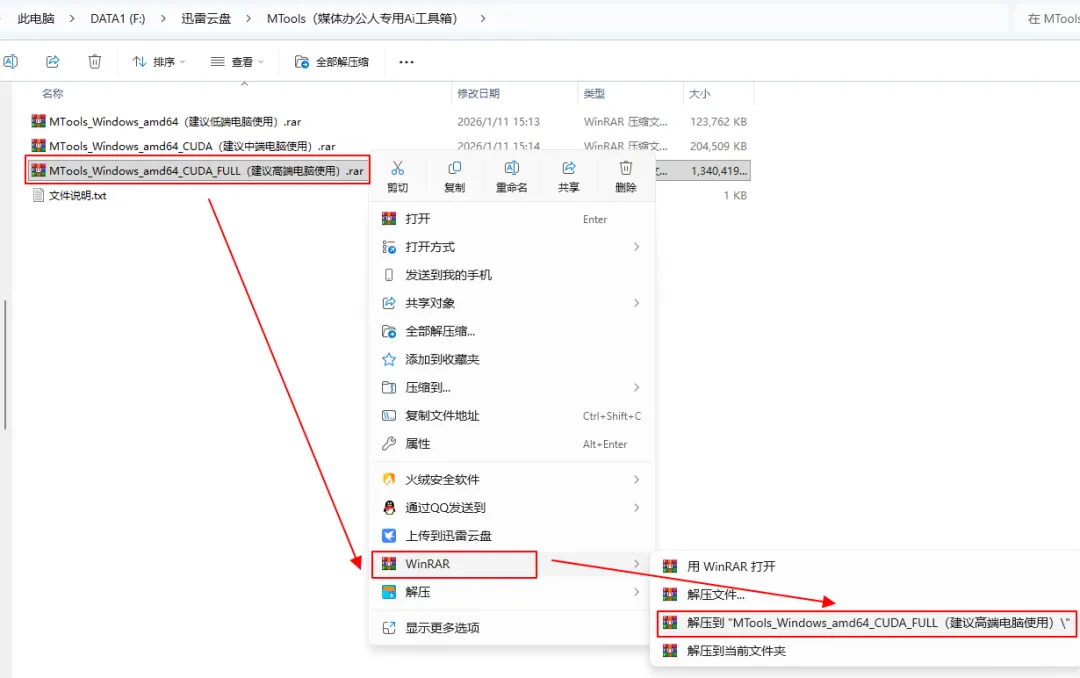1080x678 pixels.
Task: Click the toolbar trash delete icon
Action: coord(94,61)
